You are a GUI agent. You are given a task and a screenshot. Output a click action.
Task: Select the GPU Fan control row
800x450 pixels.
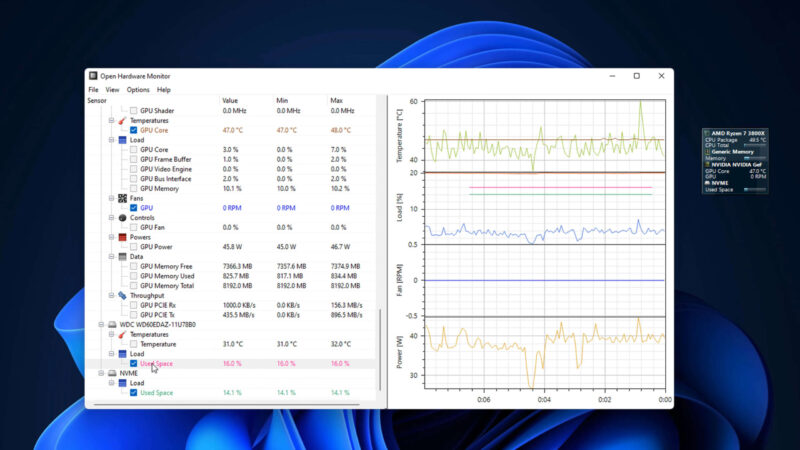tap(231, 228)
